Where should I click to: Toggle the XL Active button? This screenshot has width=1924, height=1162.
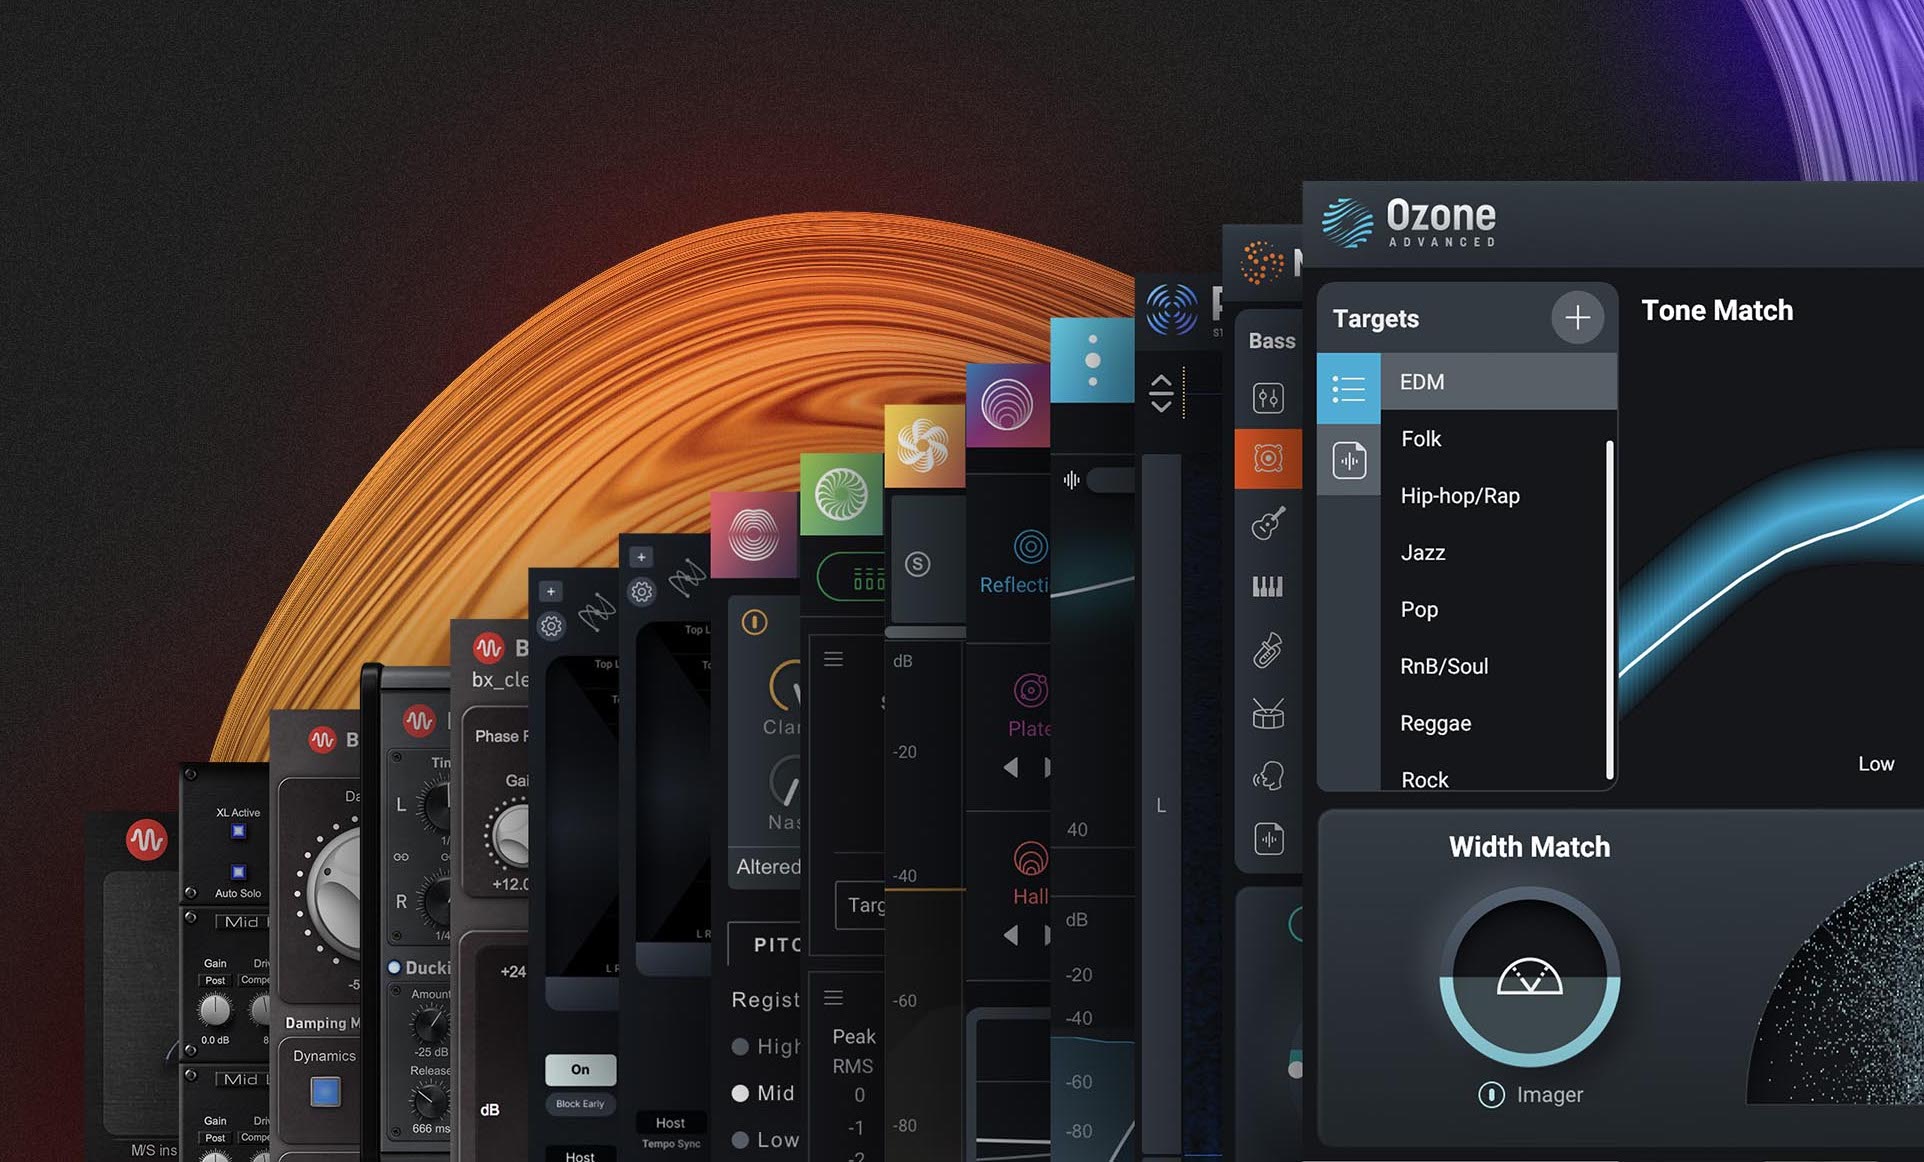point(238,831)
